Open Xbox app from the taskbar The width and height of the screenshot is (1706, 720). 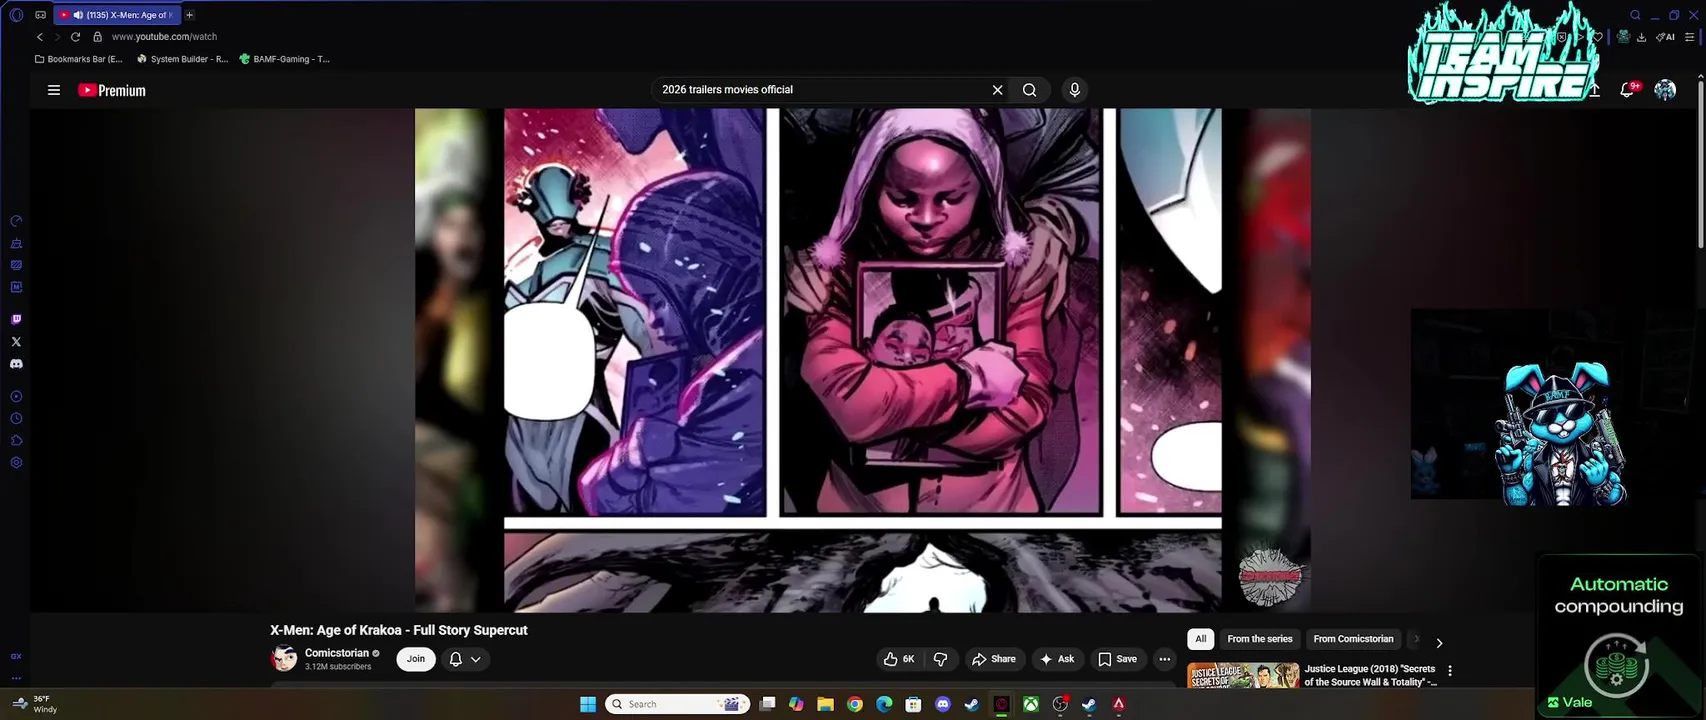click(x=1030, y=704)
